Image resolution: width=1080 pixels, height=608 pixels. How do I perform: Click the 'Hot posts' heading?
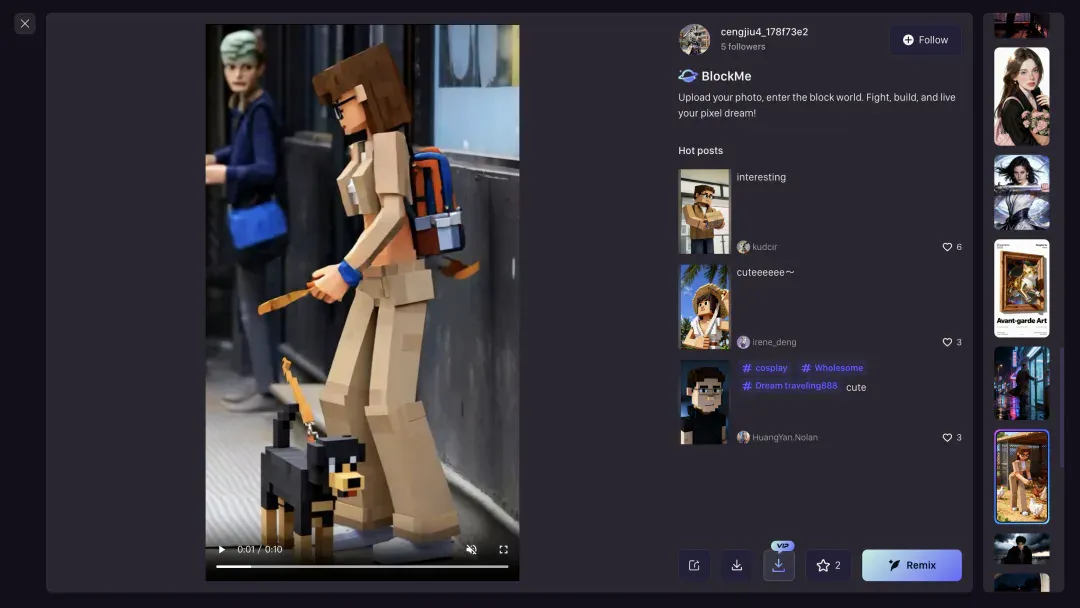click(700, 151)
